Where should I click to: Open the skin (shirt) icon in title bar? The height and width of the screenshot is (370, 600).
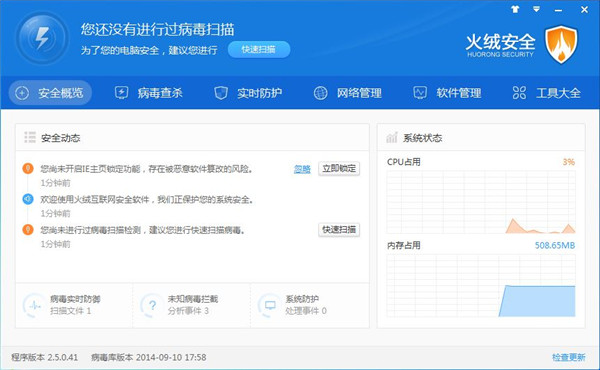(515, 9)
